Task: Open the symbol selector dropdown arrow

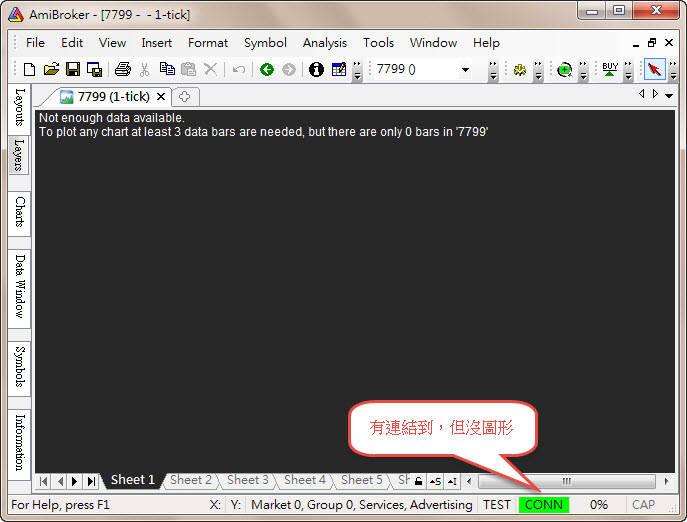Action: point(465,70)
